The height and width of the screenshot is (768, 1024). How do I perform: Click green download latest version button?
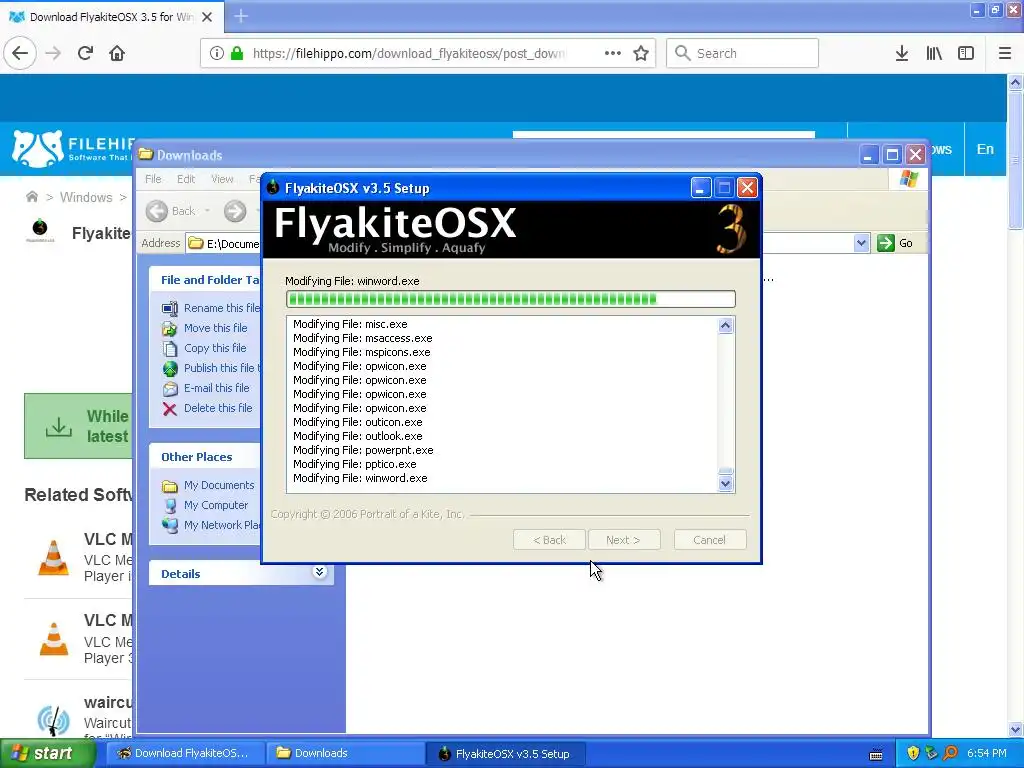coord(78,426)
